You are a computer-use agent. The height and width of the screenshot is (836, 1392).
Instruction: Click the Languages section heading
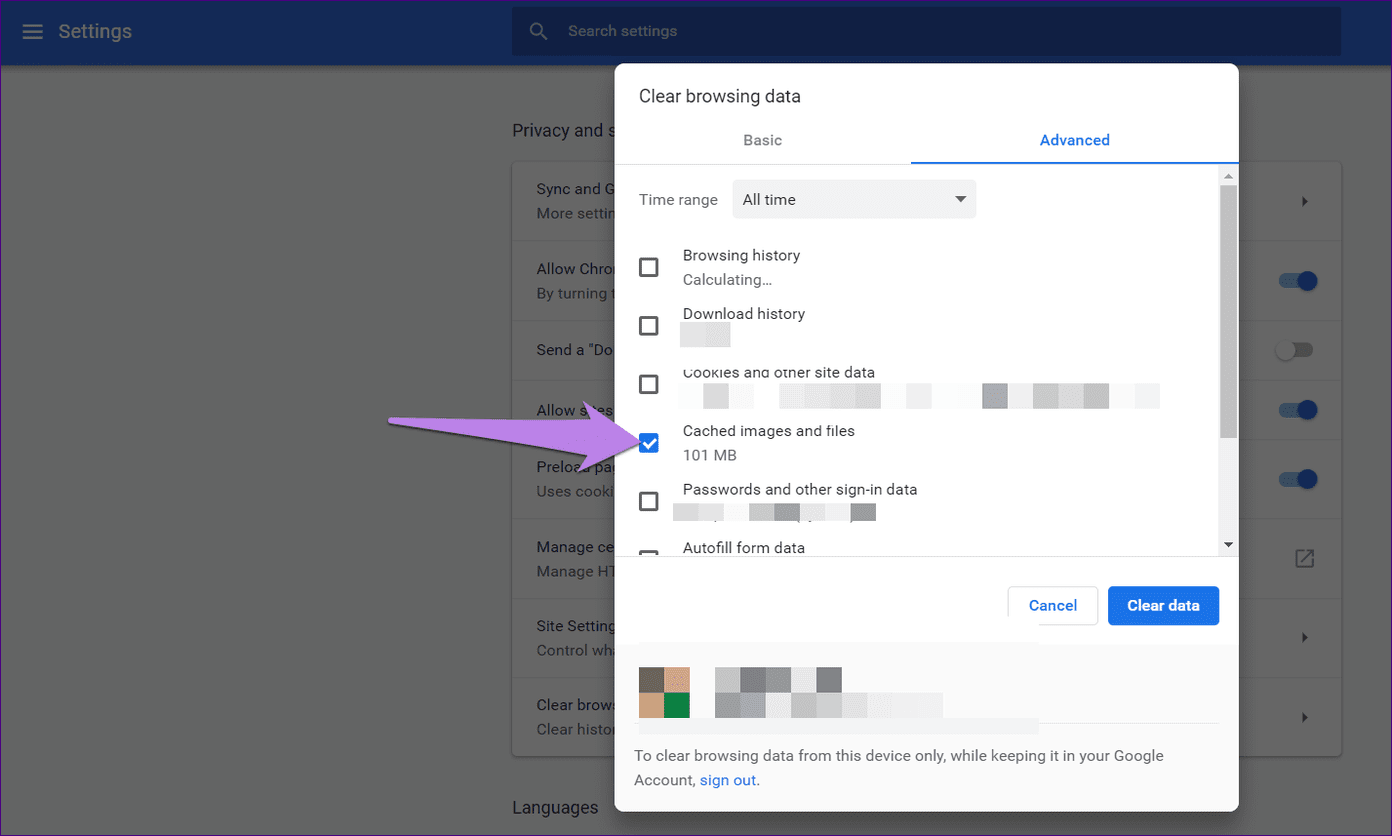[x=555, y=807]
